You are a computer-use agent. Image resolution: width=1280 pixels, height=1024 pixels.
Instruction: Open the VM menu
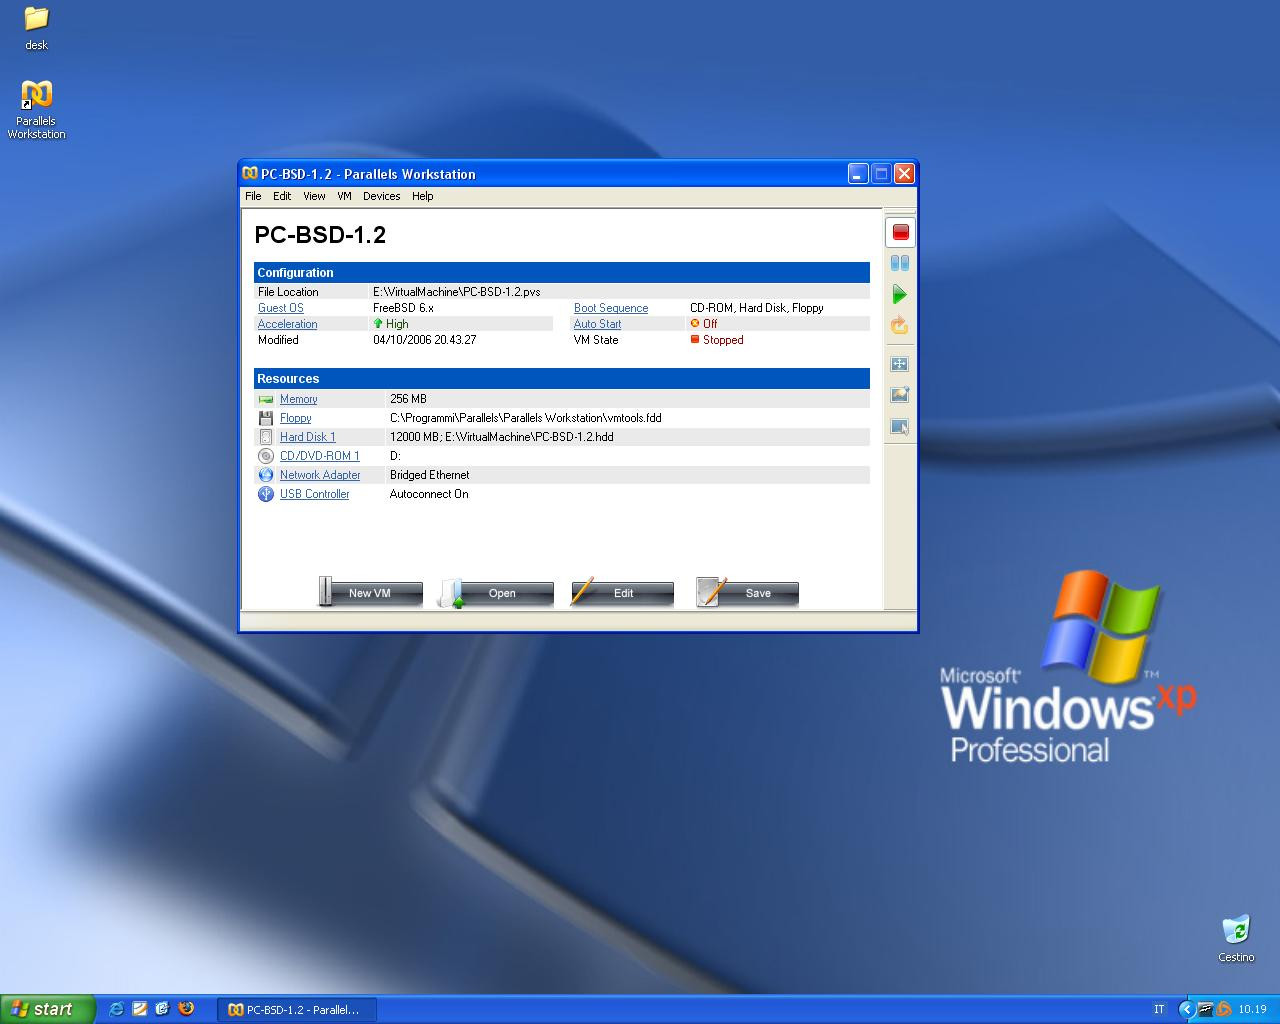click(x=344, y=196)
